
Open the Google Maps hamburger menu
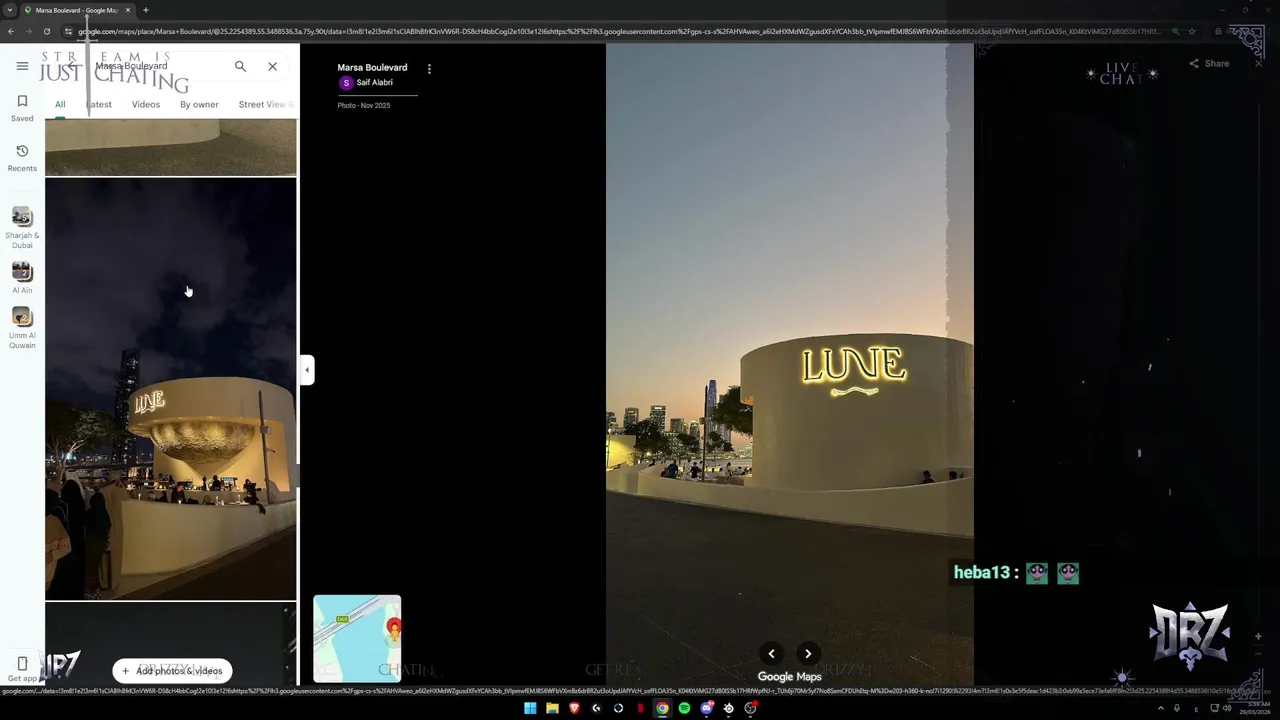[22, 66]
